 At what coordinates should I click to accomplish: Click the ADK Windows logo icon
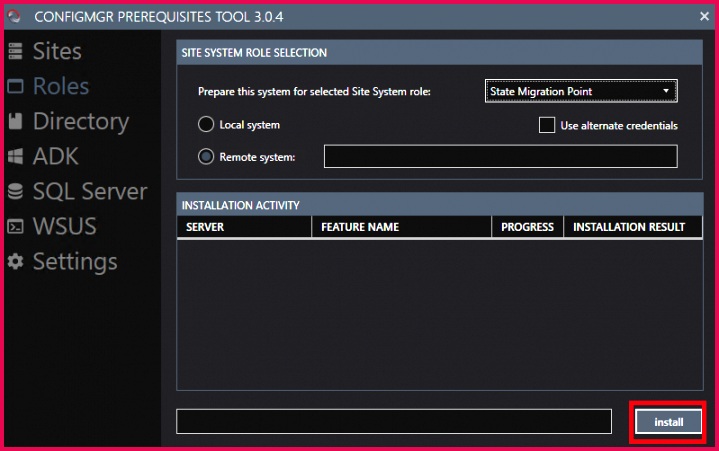point(15,156)
